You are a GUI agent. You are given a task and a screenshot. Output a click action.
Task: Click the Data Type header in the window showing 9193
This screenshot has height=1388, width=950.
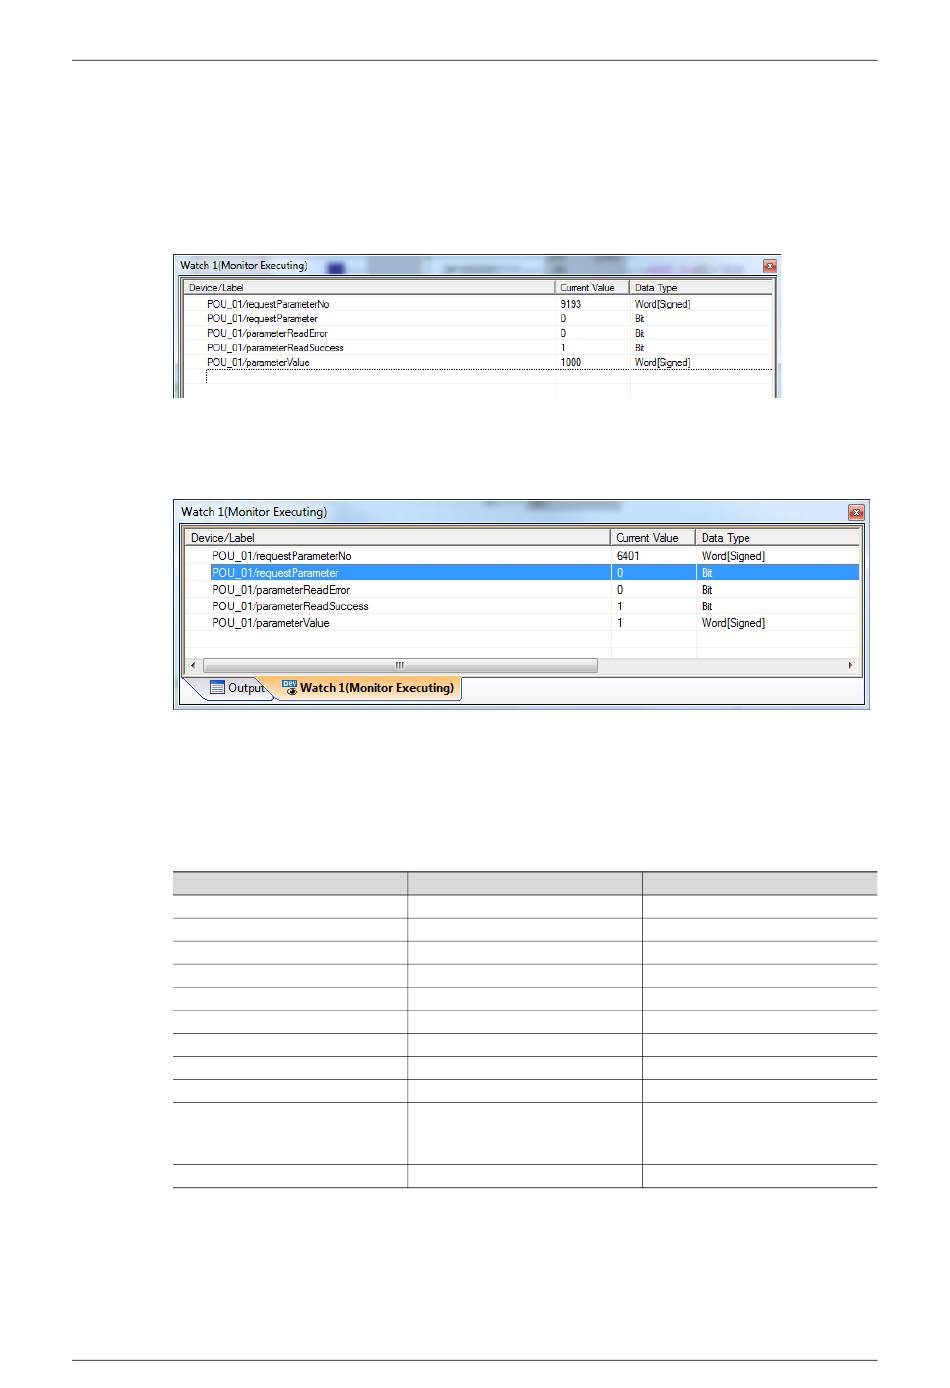click(x=701, y=288)
